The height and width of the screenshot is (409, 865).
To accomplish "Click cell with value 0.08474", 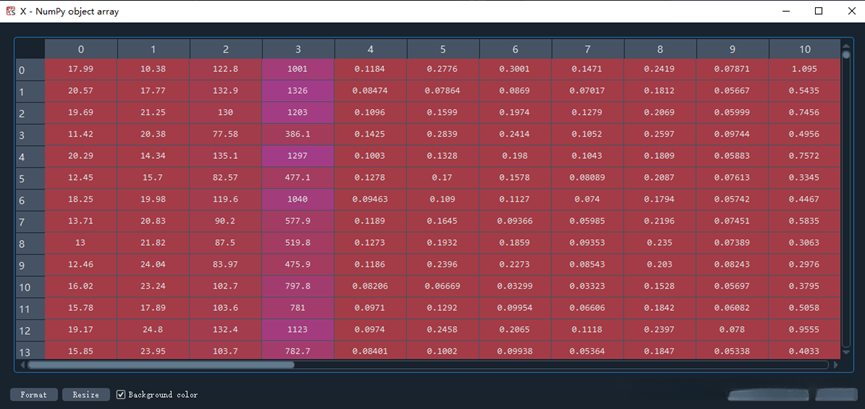I will pos(370,91).
